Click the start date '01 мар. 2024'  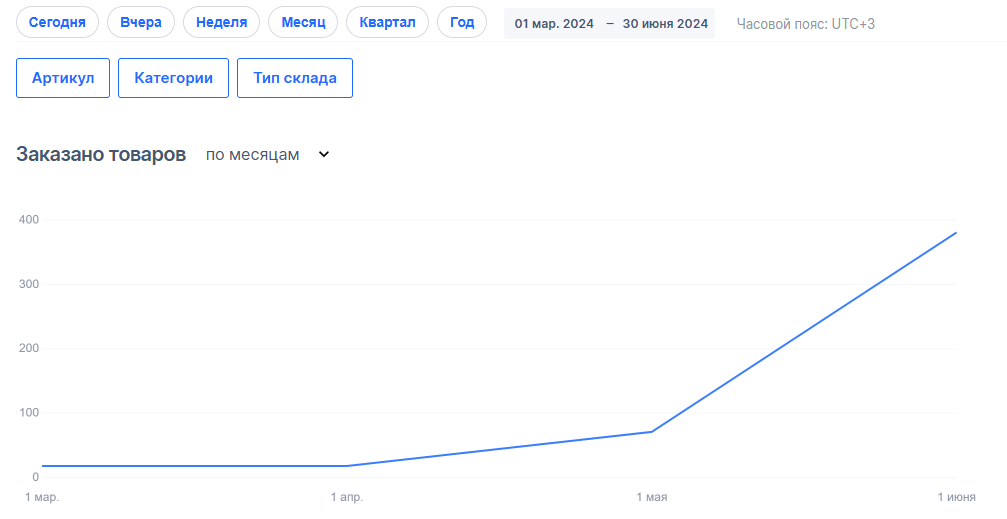click(554, 23)
